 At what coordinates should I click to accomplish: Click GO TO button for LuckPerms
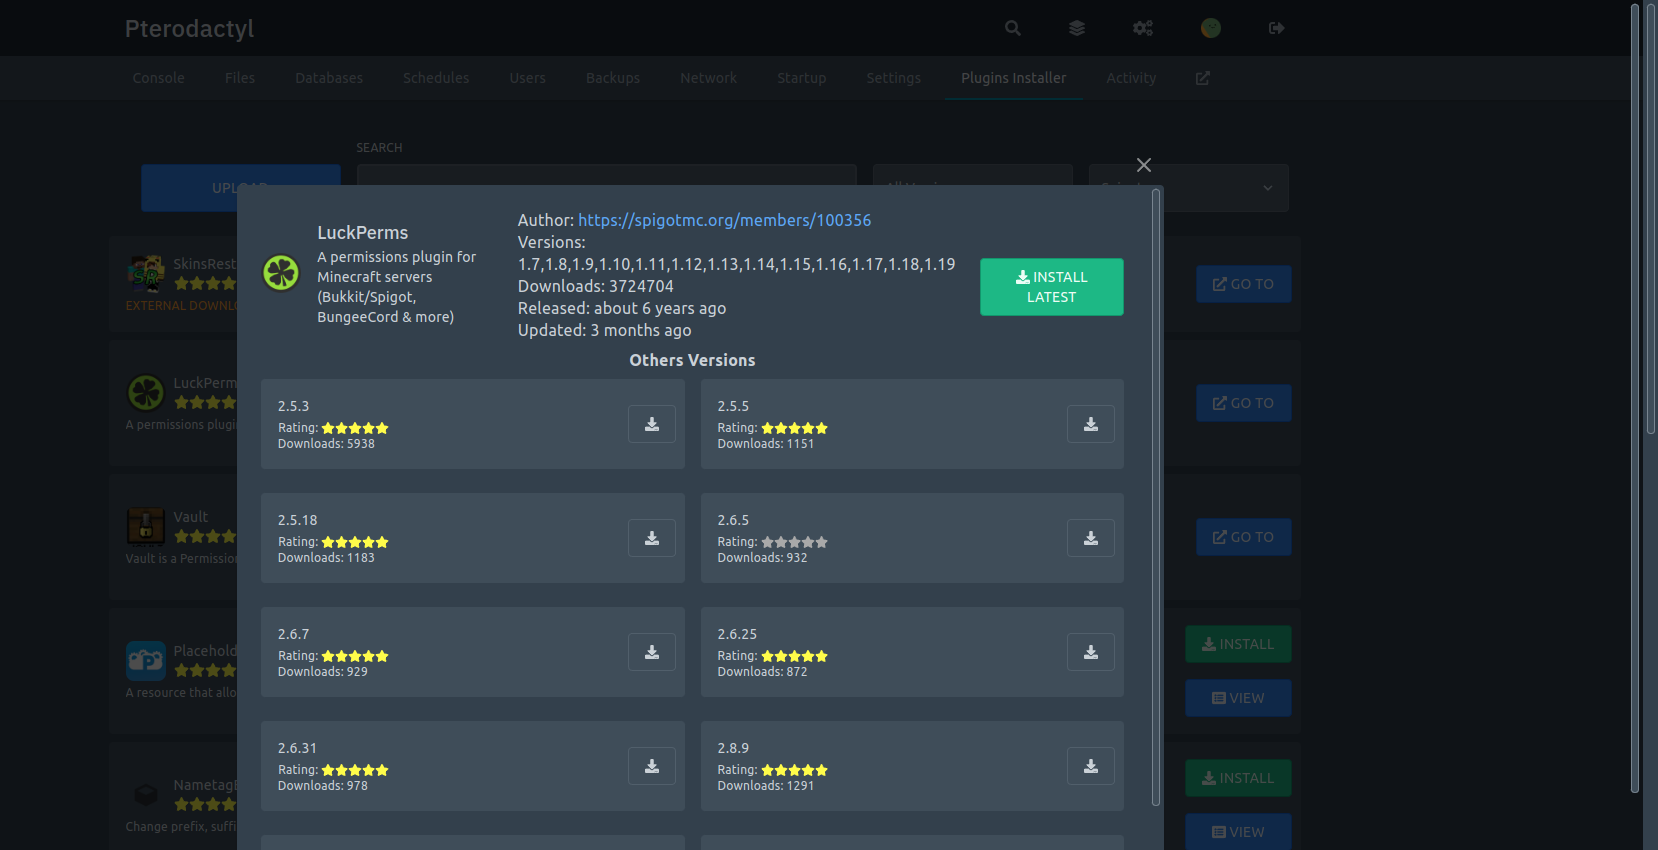[1243, 403]
